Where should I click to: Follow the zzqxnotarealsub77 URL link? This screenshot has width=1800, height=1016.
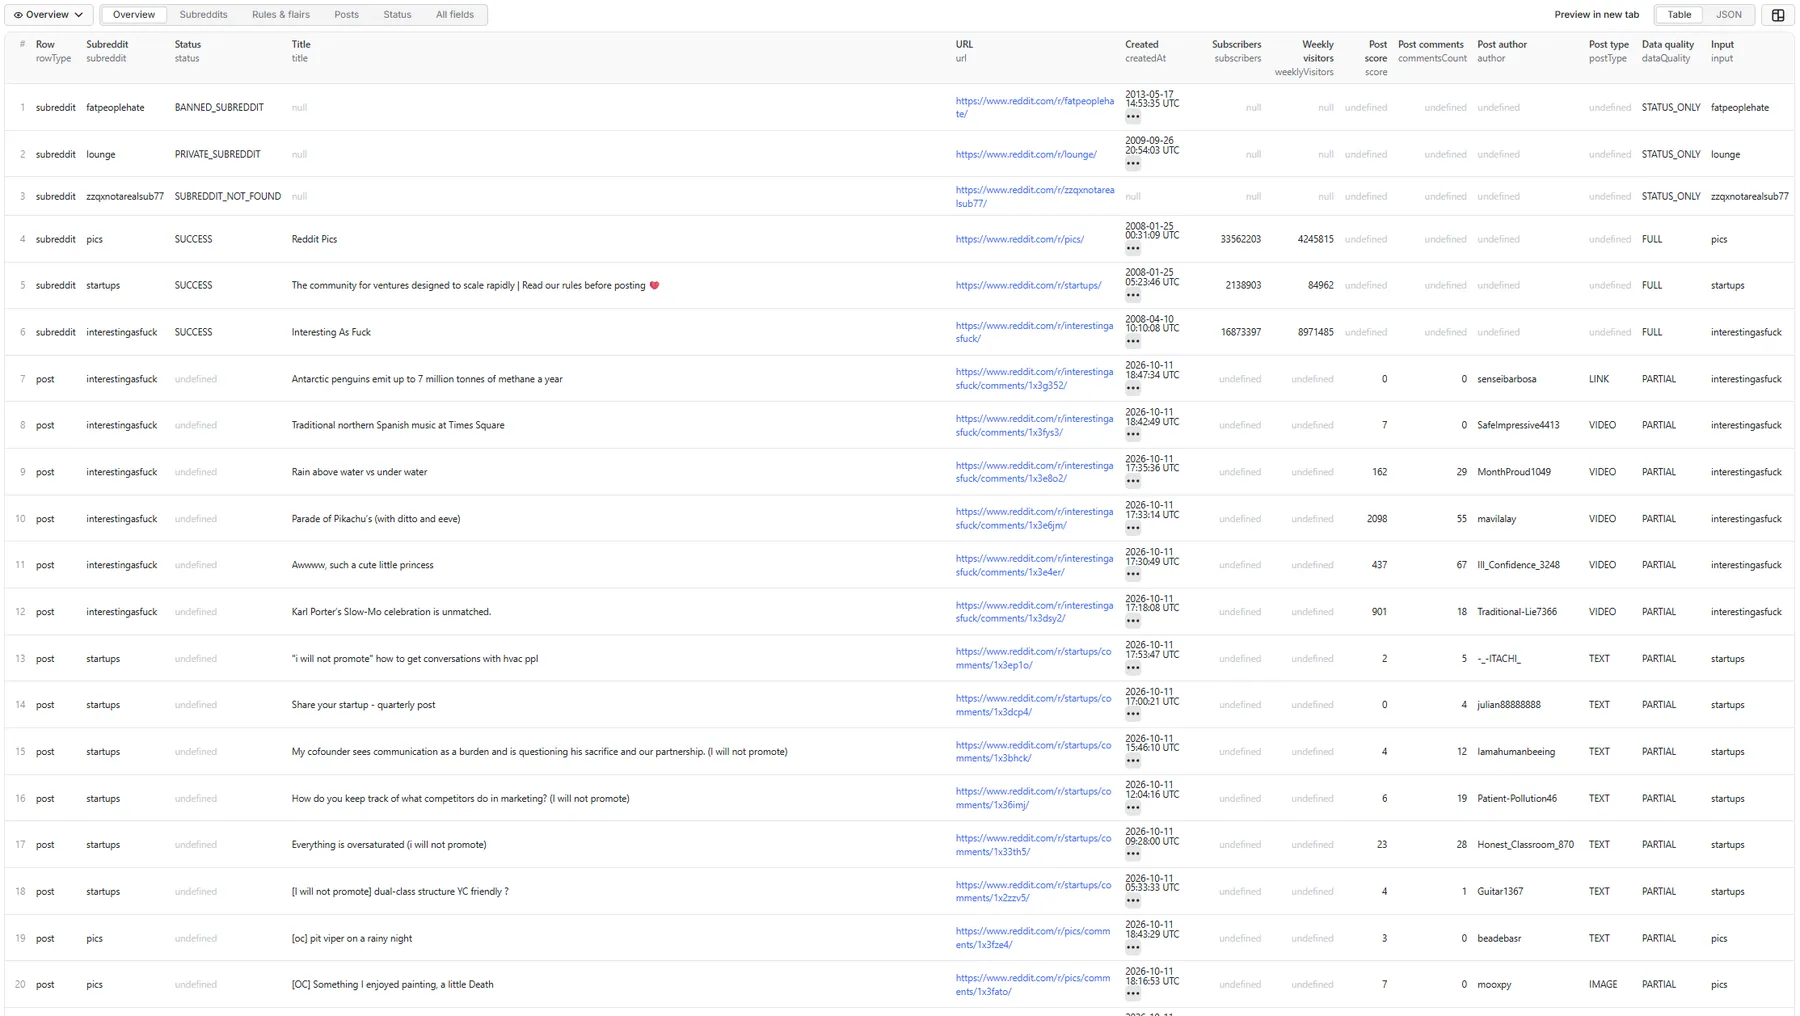[1034, 197]
